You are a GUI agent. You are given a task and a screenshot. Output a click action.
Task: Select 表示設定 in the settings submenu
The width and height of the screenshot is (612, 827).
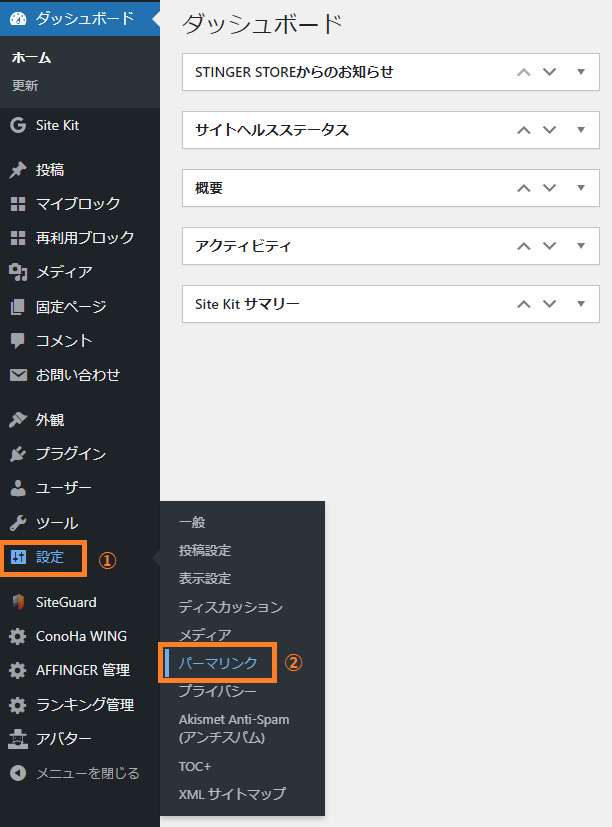pos(205,579)
